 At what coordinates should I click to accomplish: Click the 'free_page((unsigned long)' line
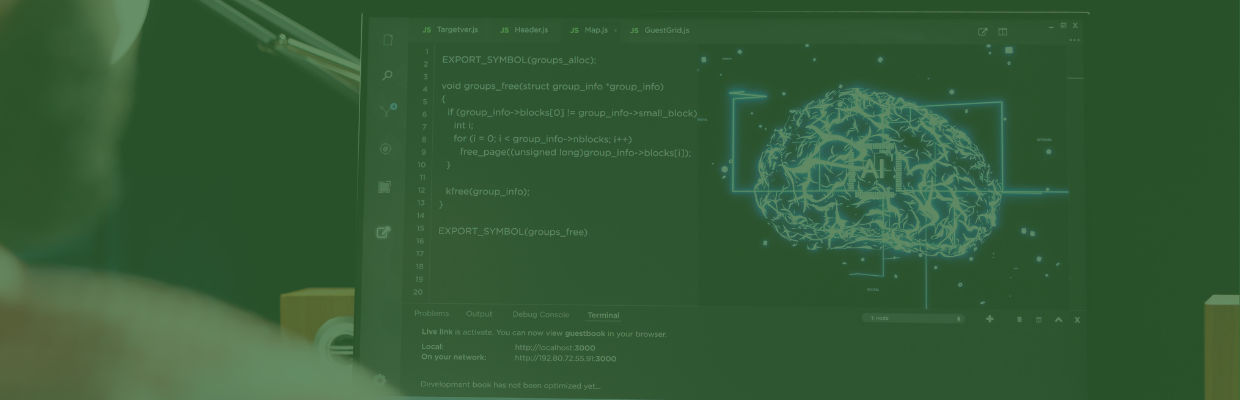[575, 153]
